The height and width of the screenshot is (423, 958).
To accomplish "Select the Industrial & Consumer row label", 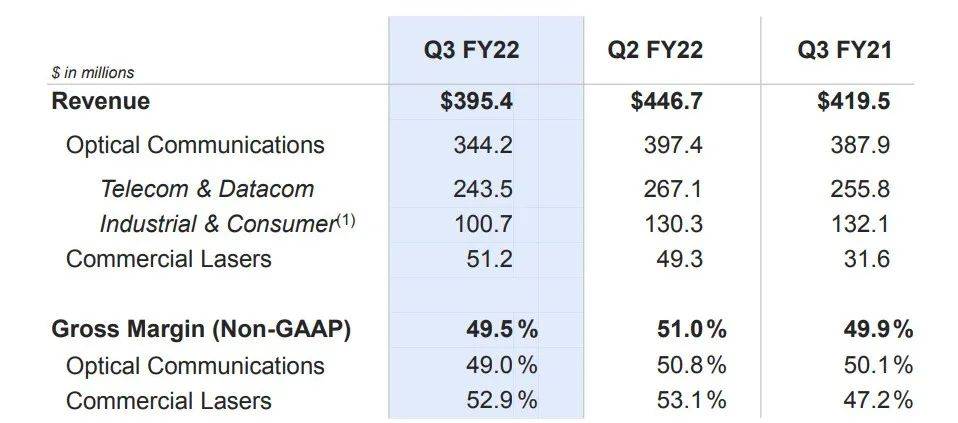I will pos(217,224).
